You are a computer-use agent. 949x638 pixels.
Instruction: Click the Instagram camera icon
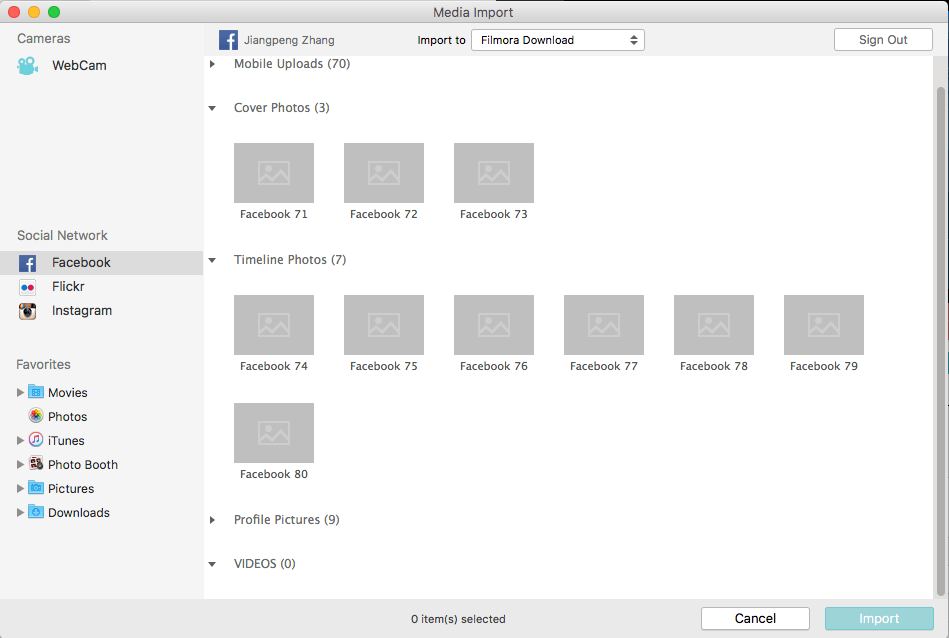27,311
